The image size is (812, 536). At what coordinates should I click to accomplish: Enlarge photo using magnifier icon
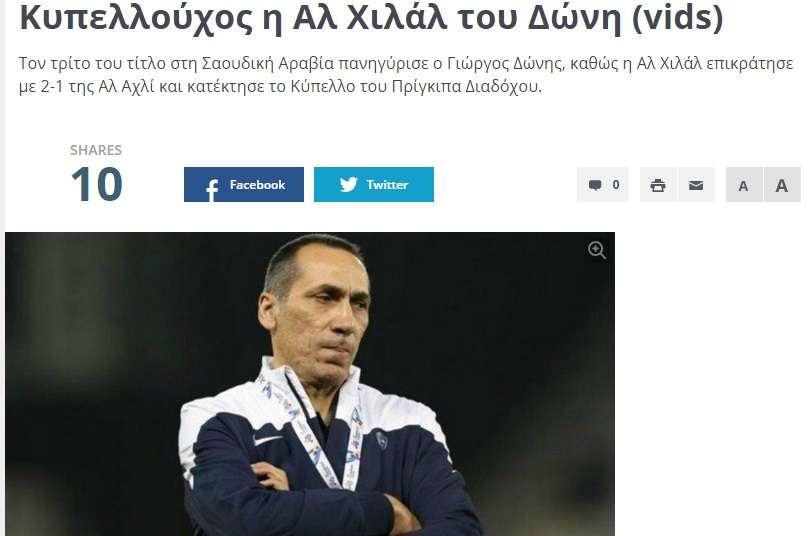pos(597,250)
